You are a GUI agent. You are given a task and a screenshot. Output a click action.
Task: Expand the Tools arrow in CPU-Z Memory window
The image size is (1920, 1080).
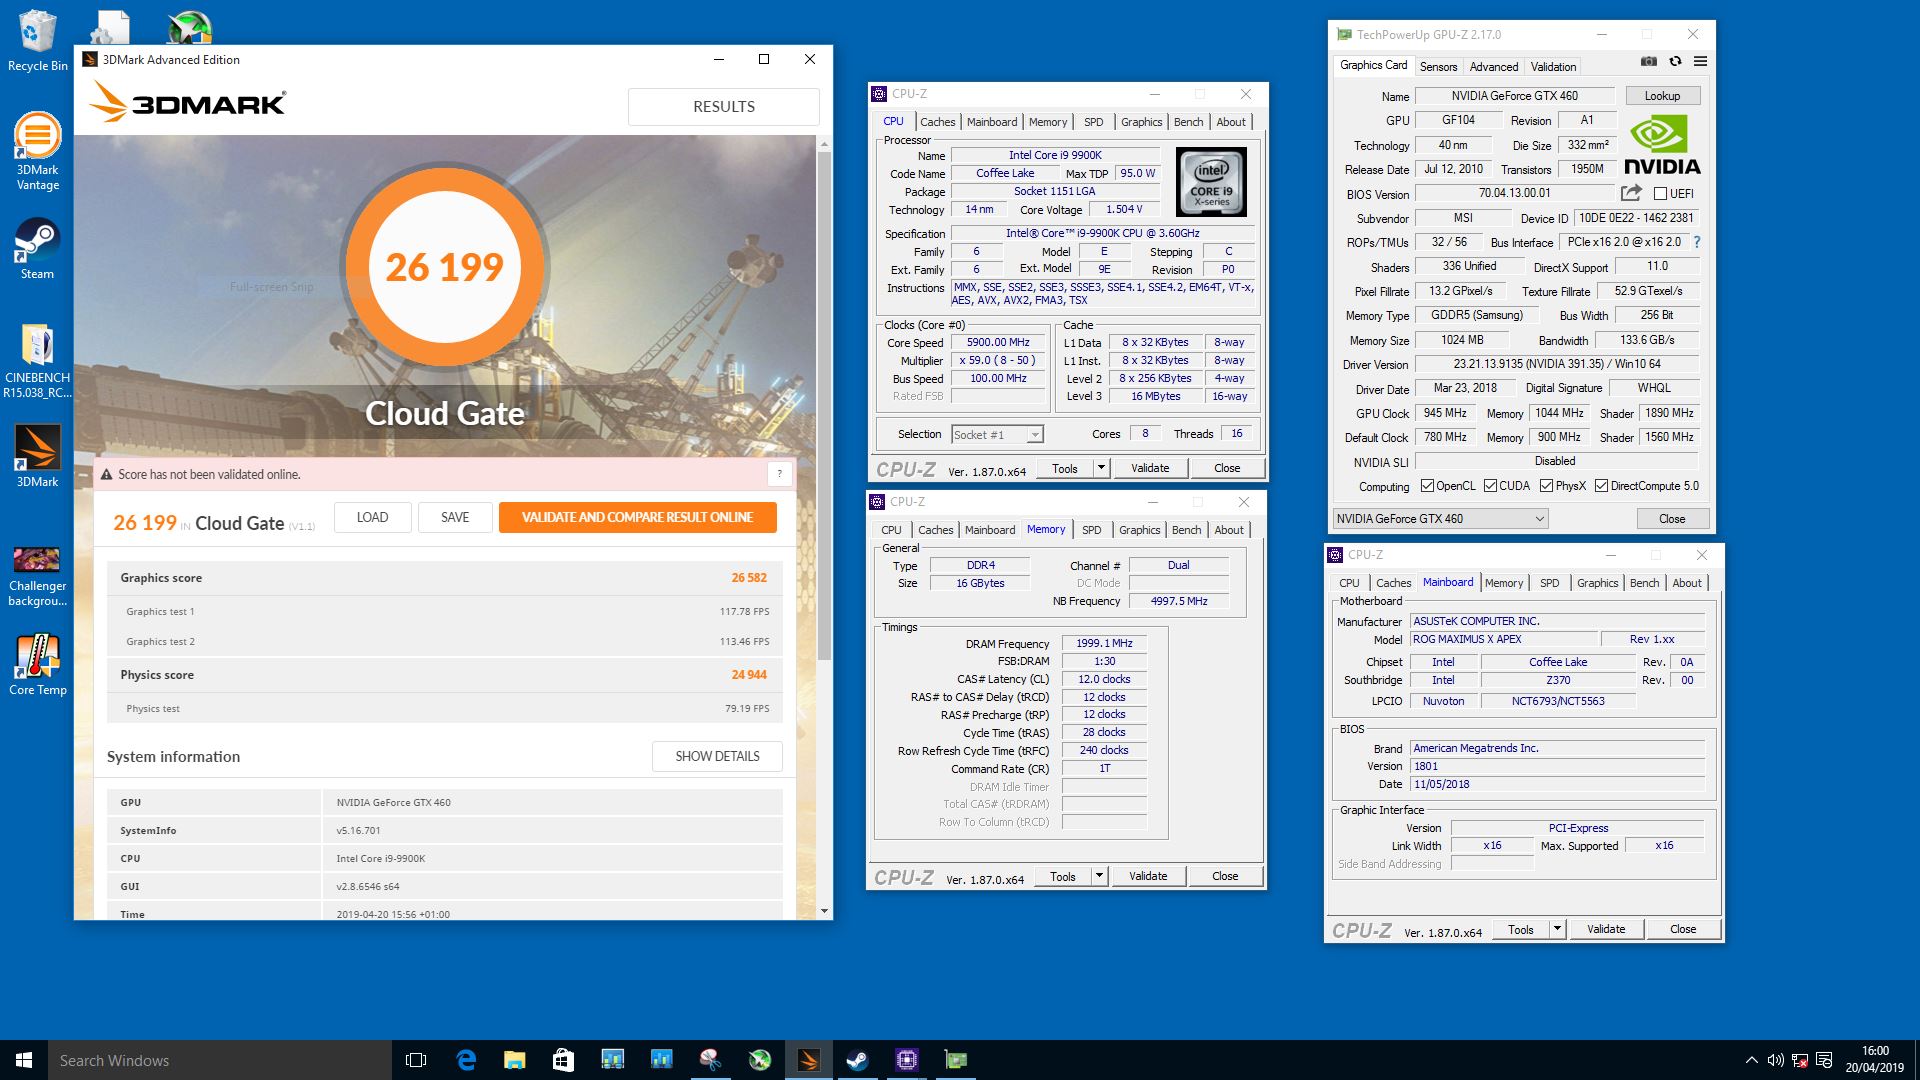click(1099, 876)
